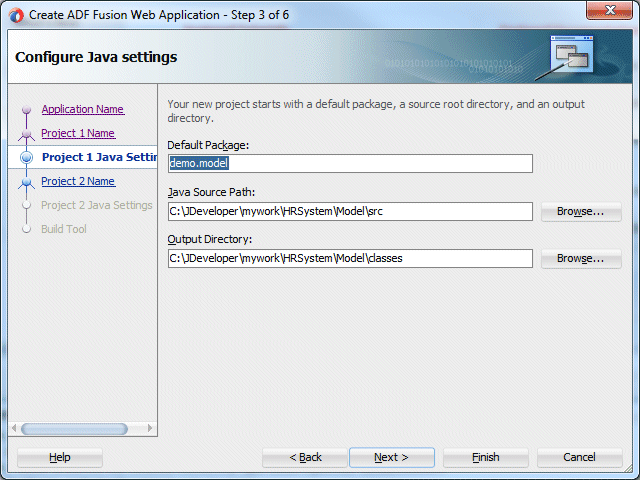Go back with the Back button
This screenshot has height=480, width=640.
(x=305, y=457)
